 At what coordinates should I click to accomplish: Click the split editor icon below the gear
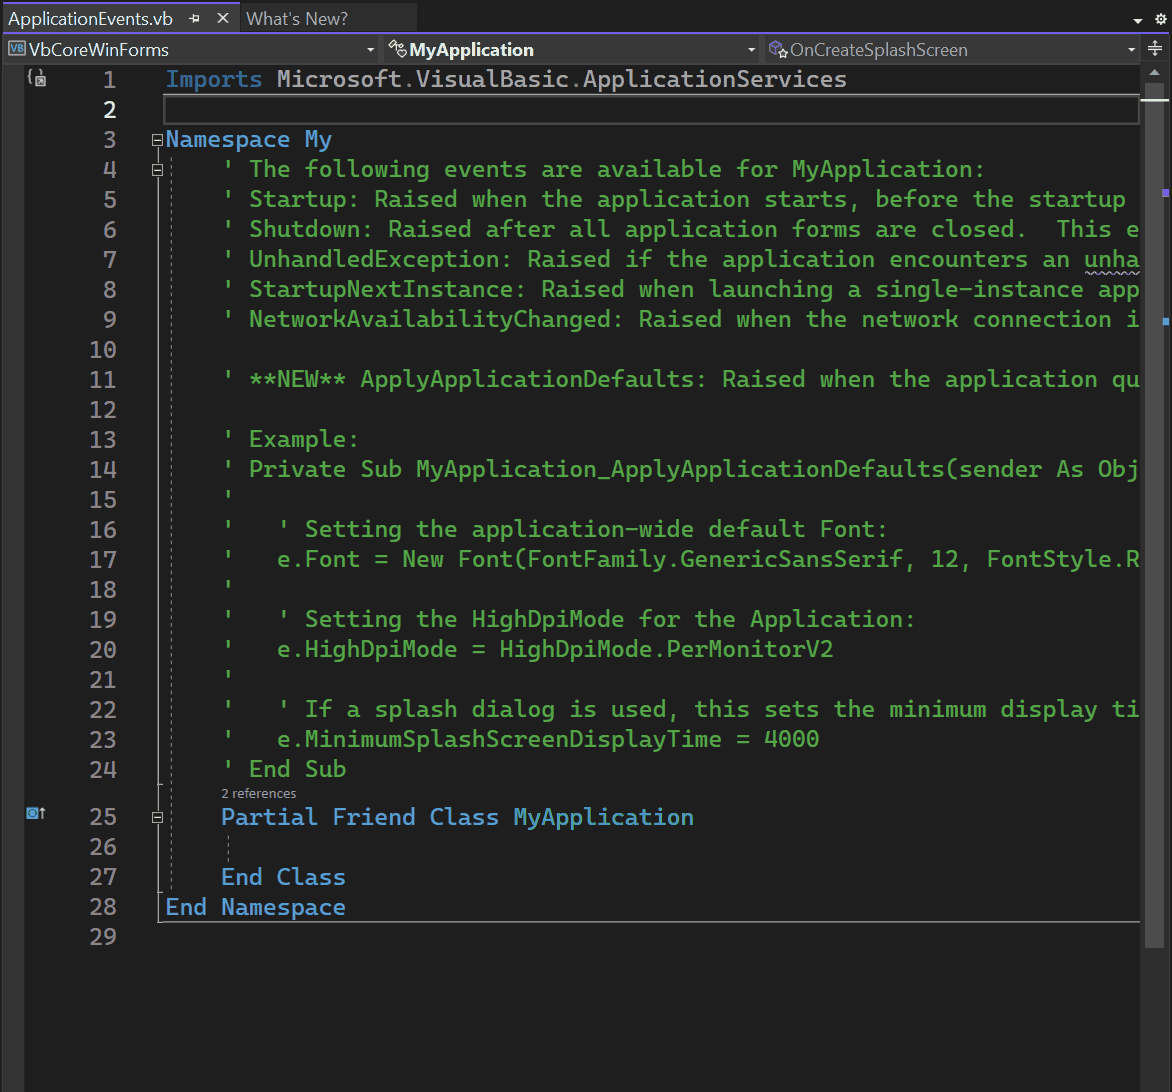pos(1157,48)
